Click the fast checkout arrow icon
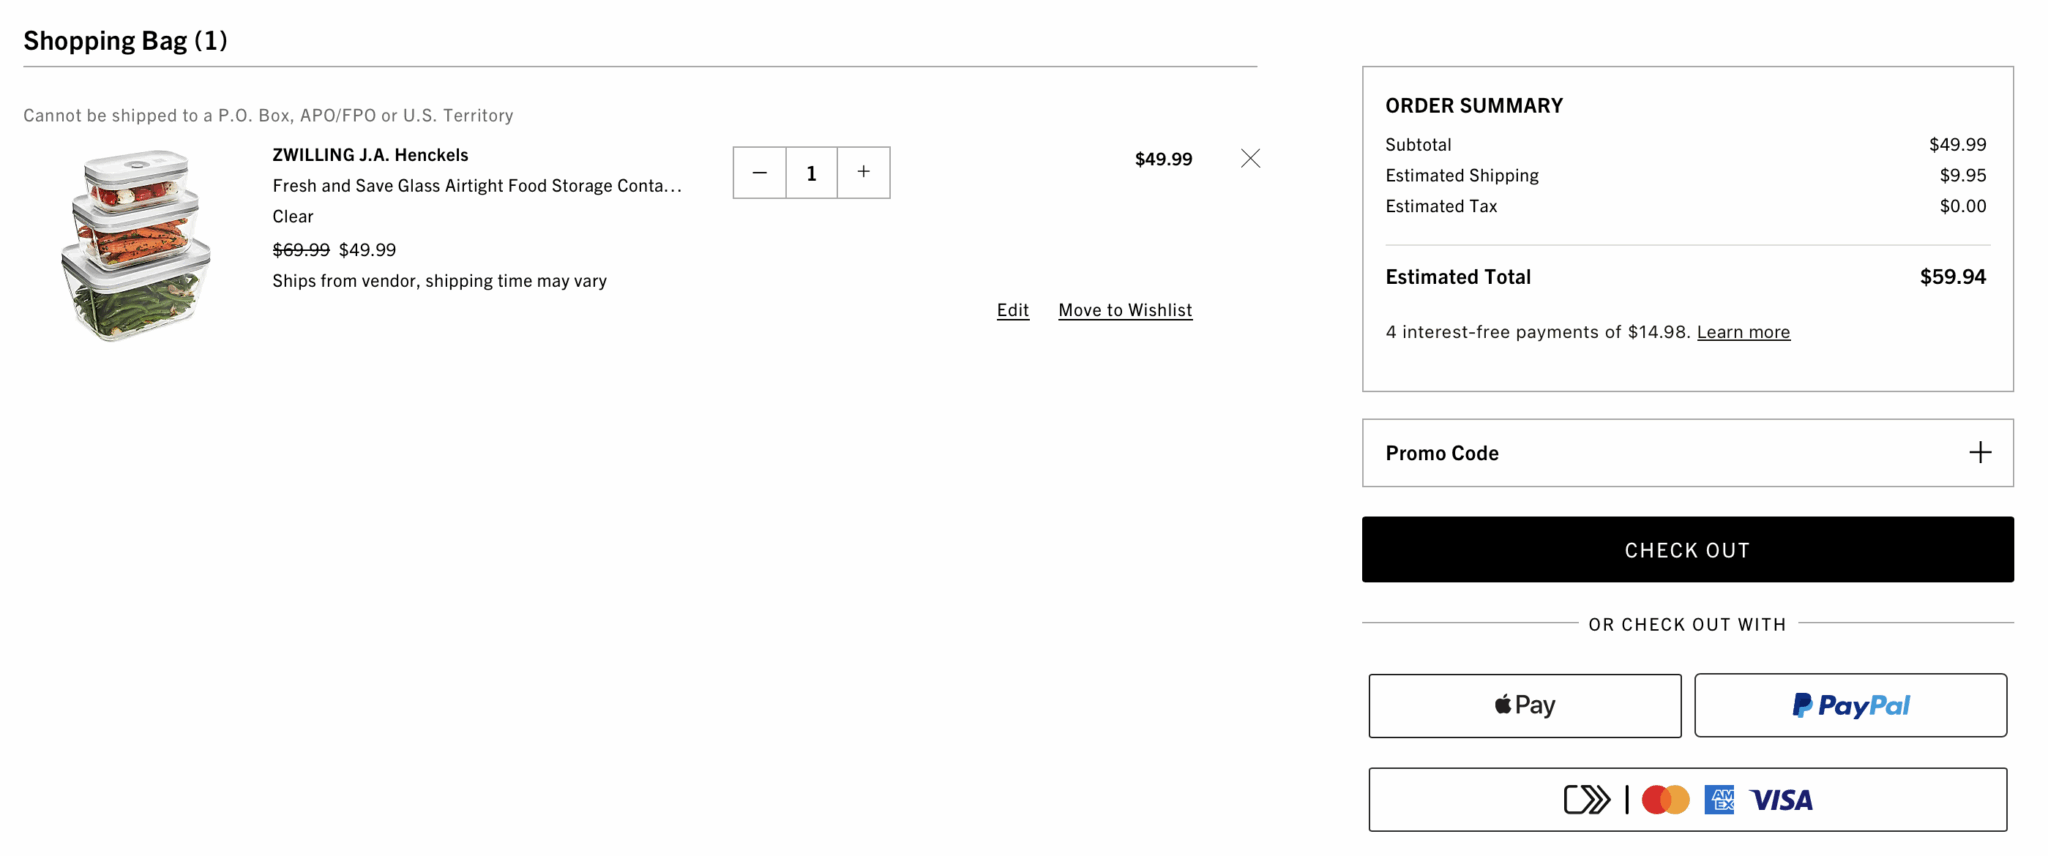This screenshot has height=856, width=2048. (1588, 799)
